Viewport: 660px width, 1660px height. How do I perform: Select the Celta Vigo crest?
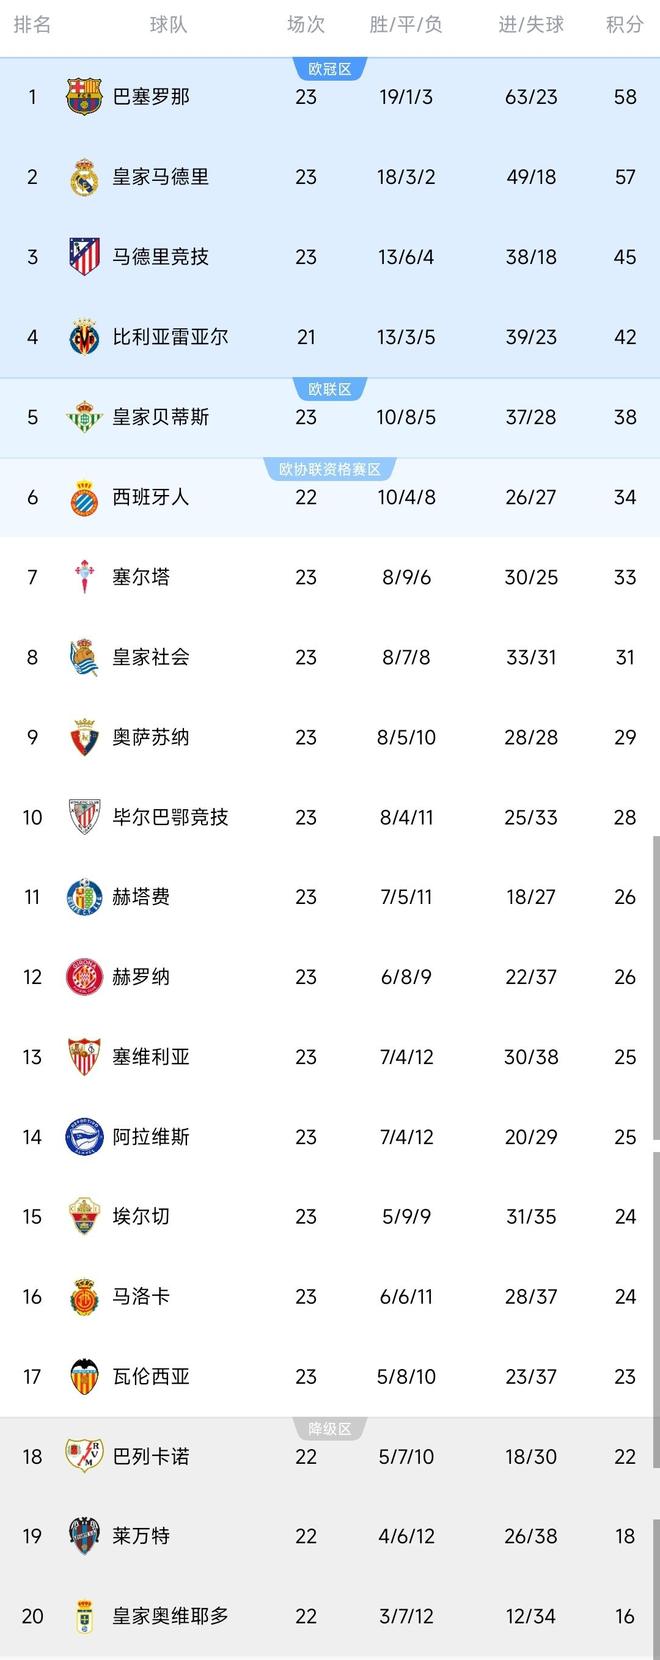pyautogui.click(x=84, y=577)
